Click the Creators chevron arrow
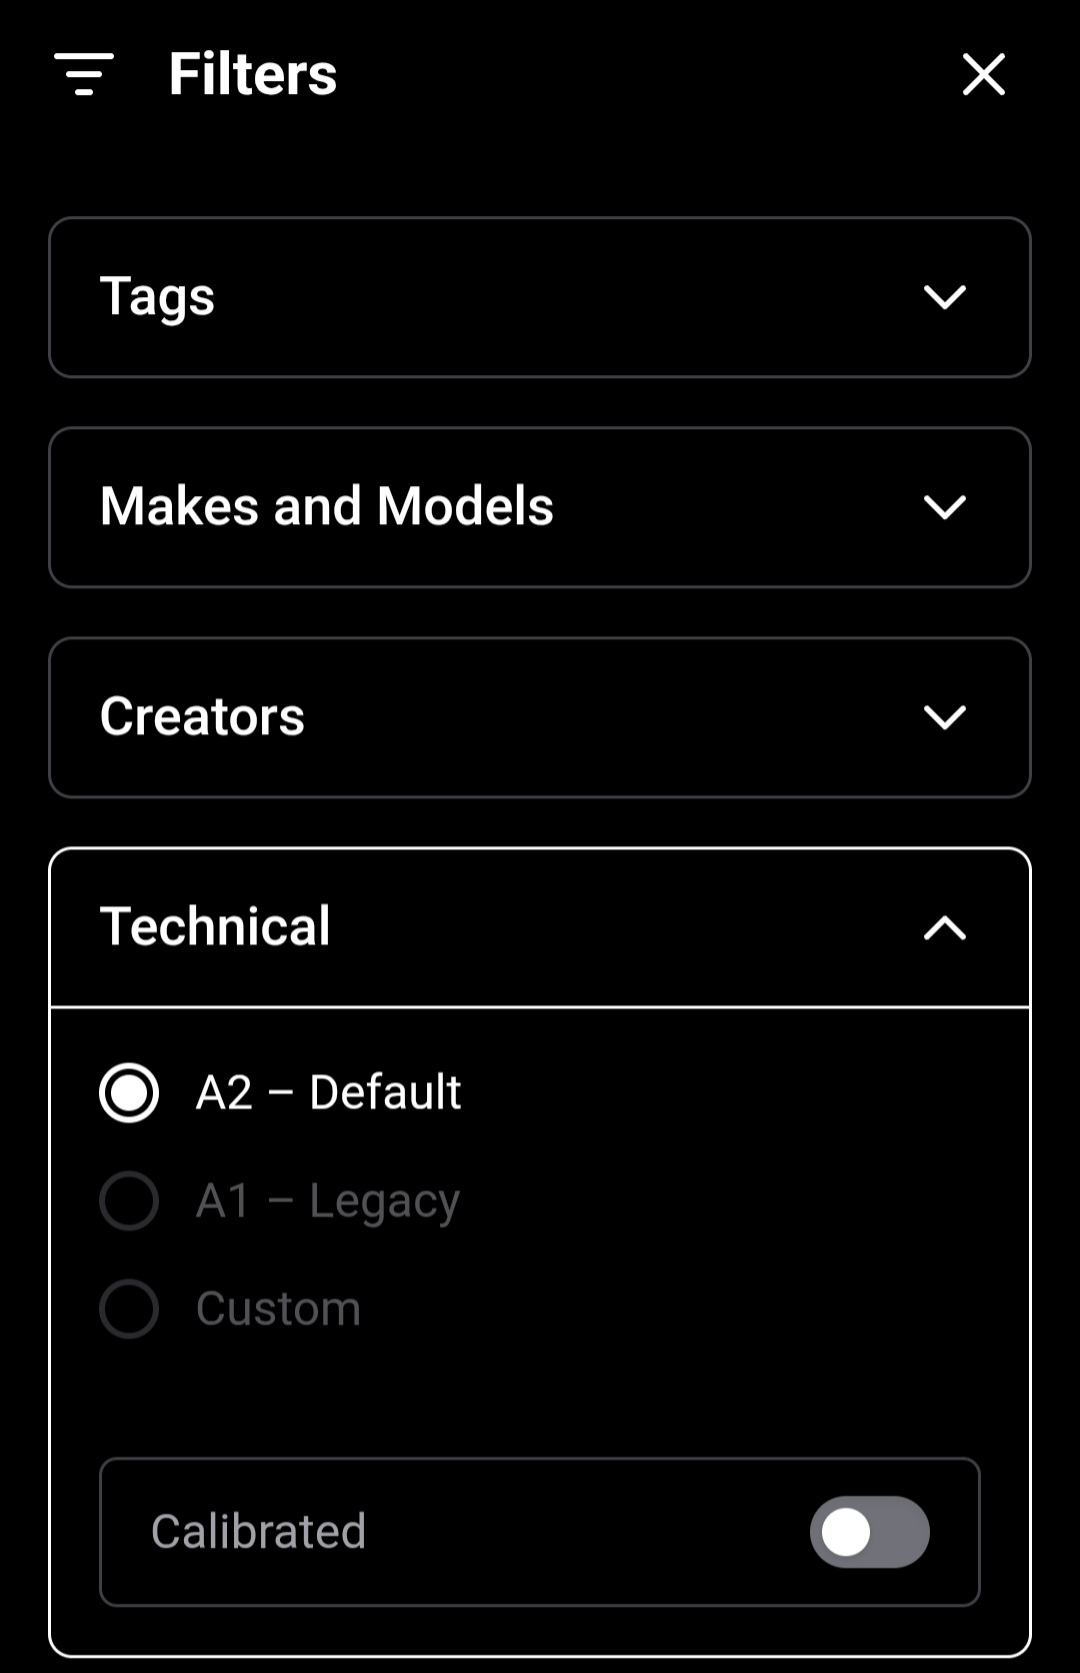The image size is (1080, 1673). click(x=944, y=717)
